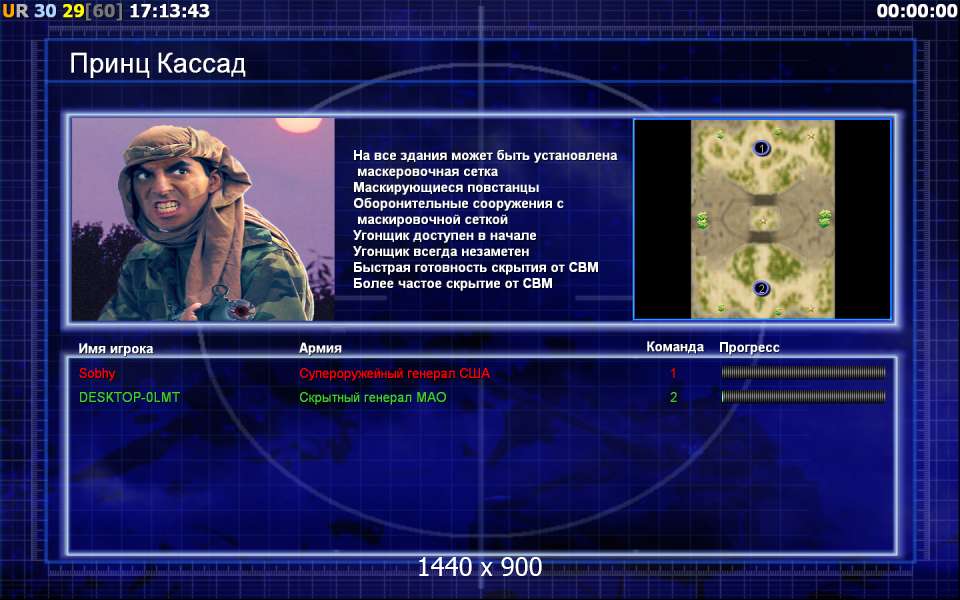Viewport: 960px width, 600px height.
Task: Click the 00:00:00 timer at top right
Action: (917, 10)
